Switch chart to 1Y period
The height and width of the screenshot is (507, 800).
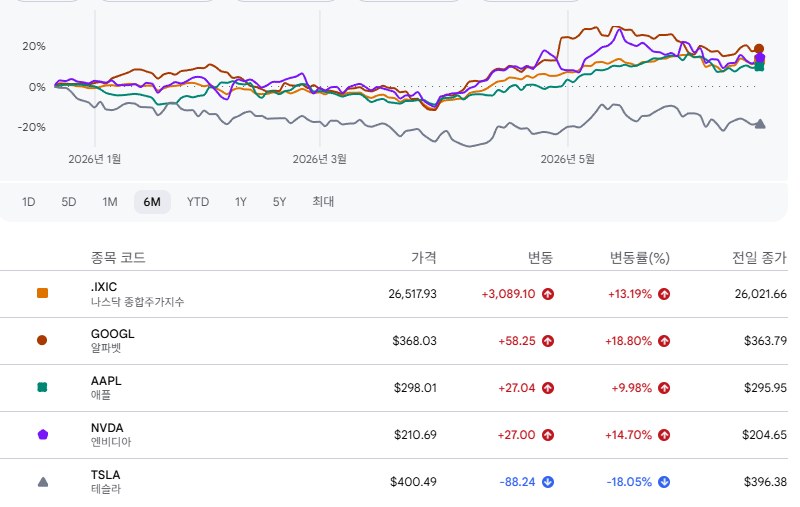[x=241, y=202]
